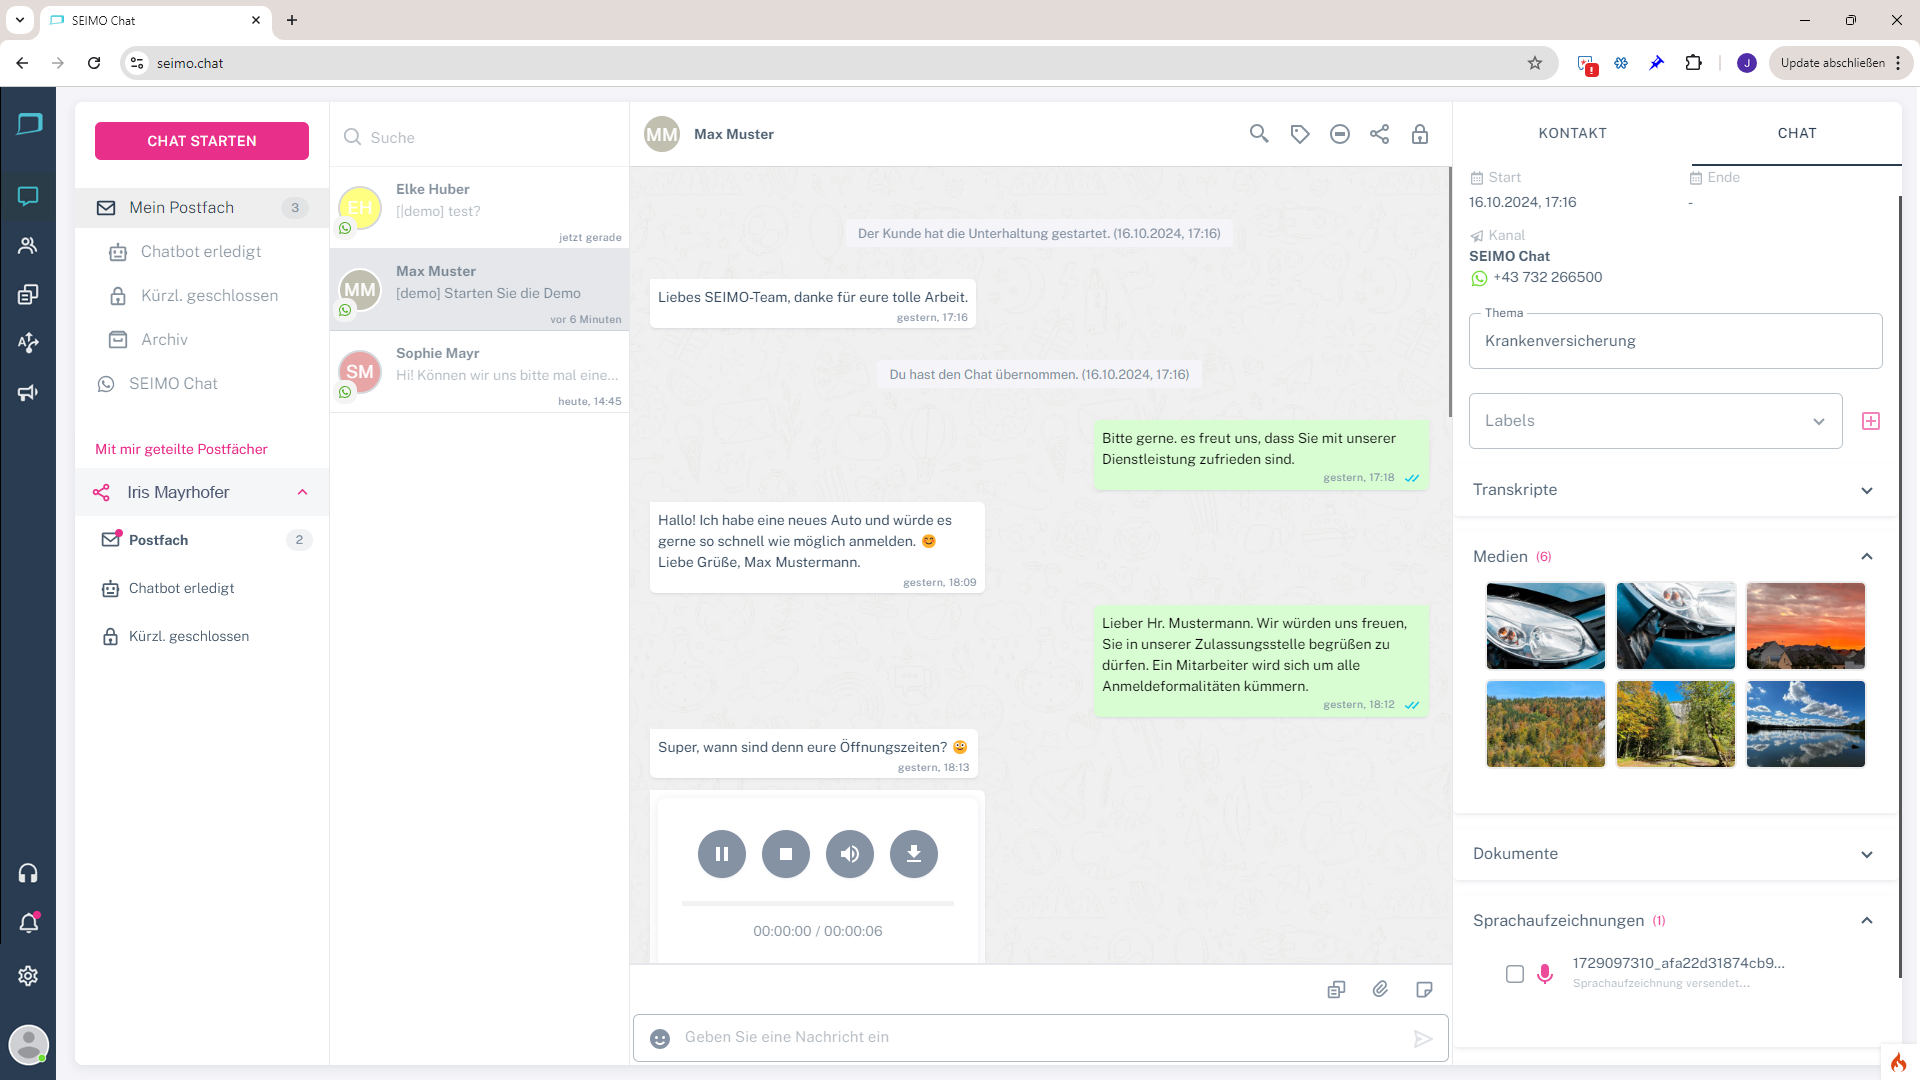Click the search icon in chat header
1920x1080 pixels.
[x=1259, y=134]
